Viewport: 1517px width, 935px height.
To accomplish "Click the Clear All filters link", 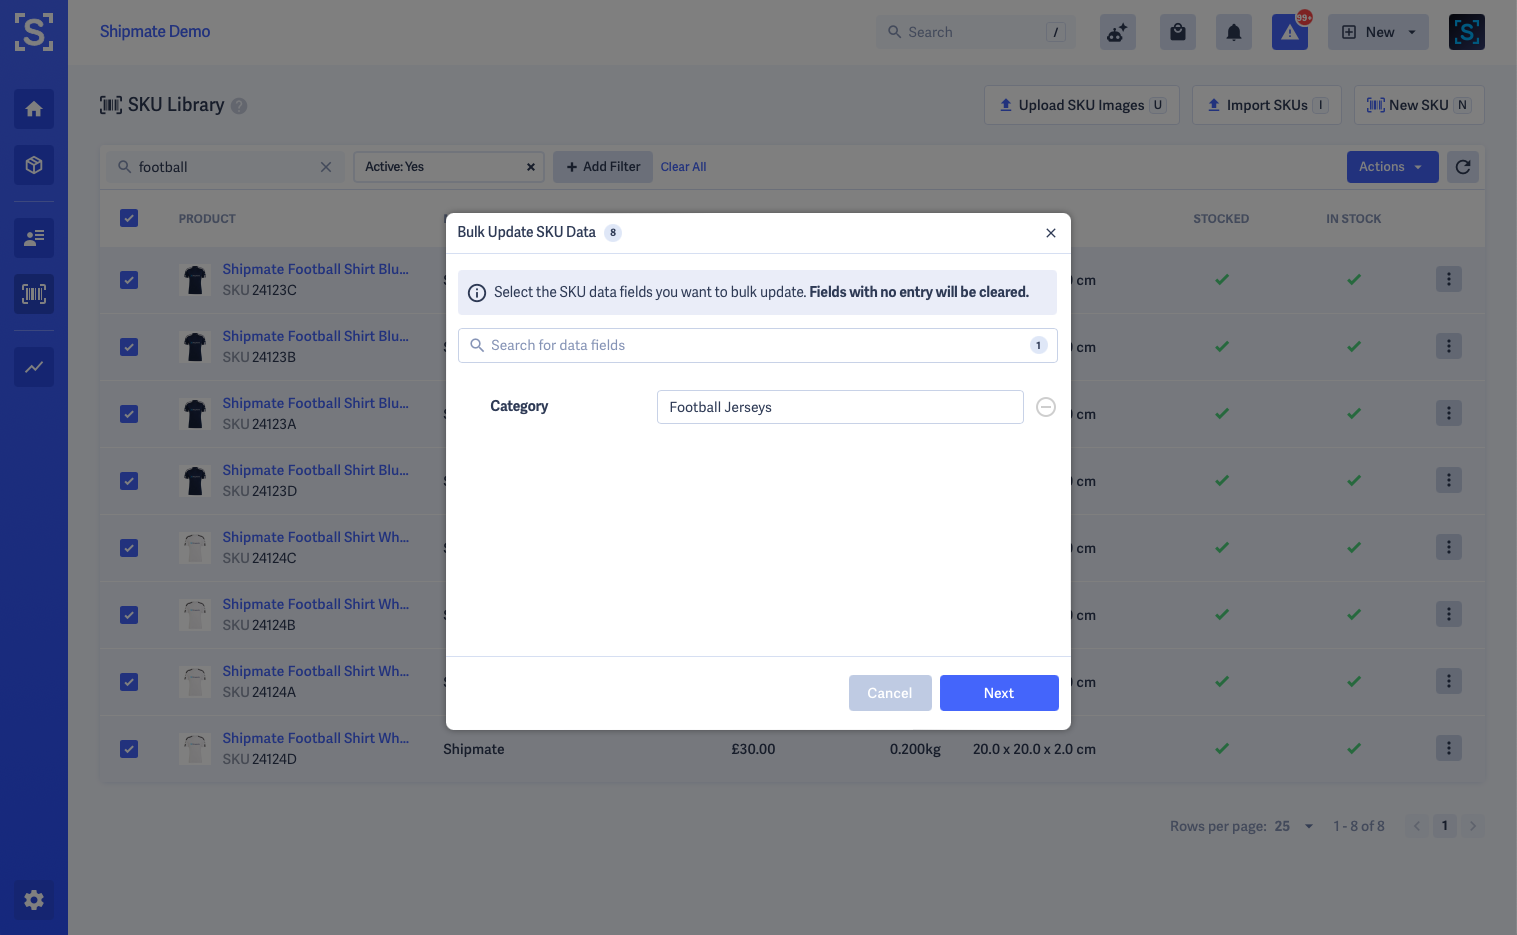I will (x=683, y=167).
